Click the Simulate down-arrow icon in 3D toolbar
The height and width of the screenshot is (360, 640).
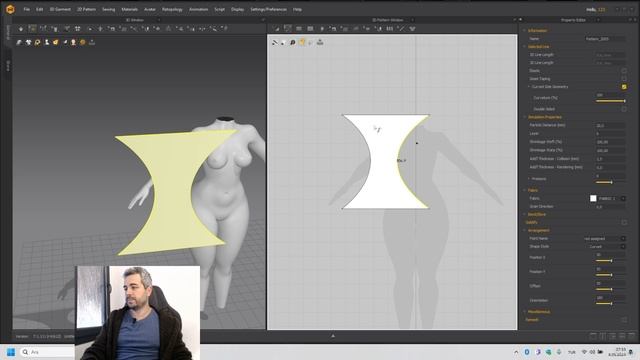(x=21, y=29)
